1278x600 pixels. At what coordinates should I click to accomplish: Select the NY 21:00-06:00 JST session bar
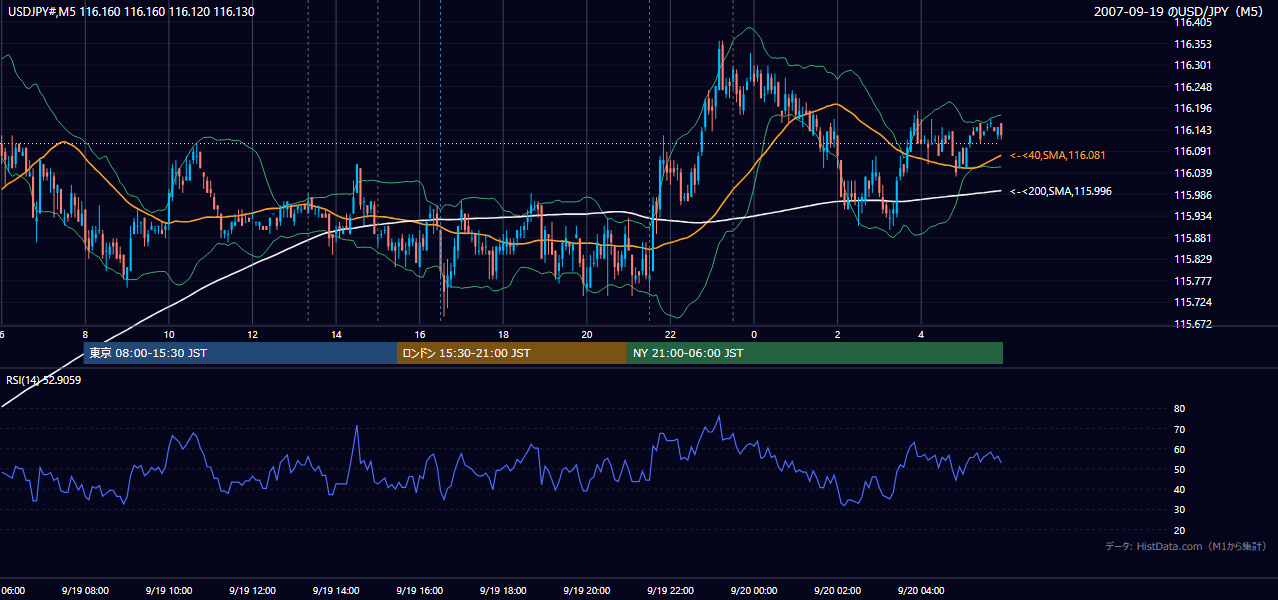click(815, 353)
